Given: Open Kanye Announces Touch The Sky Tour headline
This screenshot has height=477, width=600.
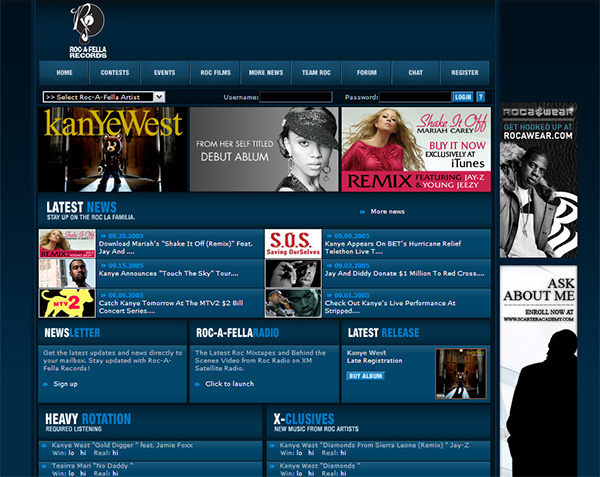Looking at the screenshot, I should pos(168,274).
